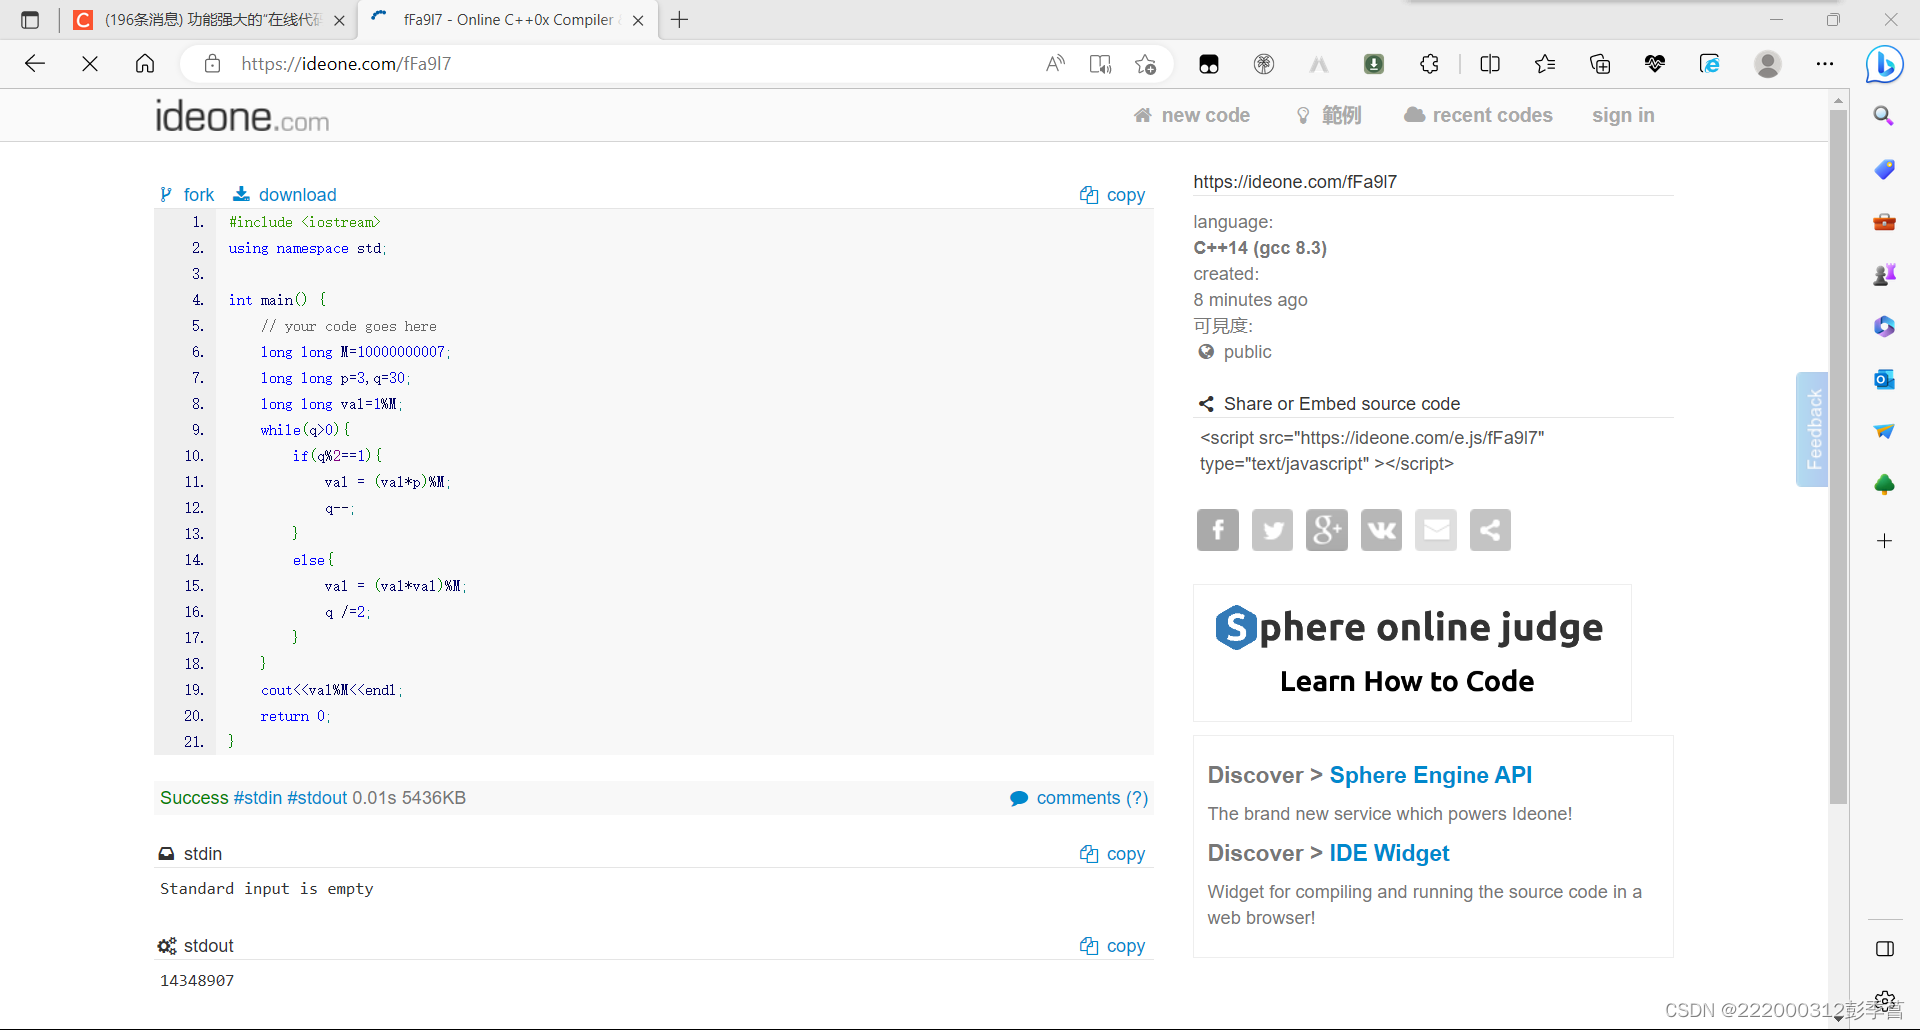Click new code in ideone header
This screenshot has width=1920, height=1030.
tap(1191, 115)
